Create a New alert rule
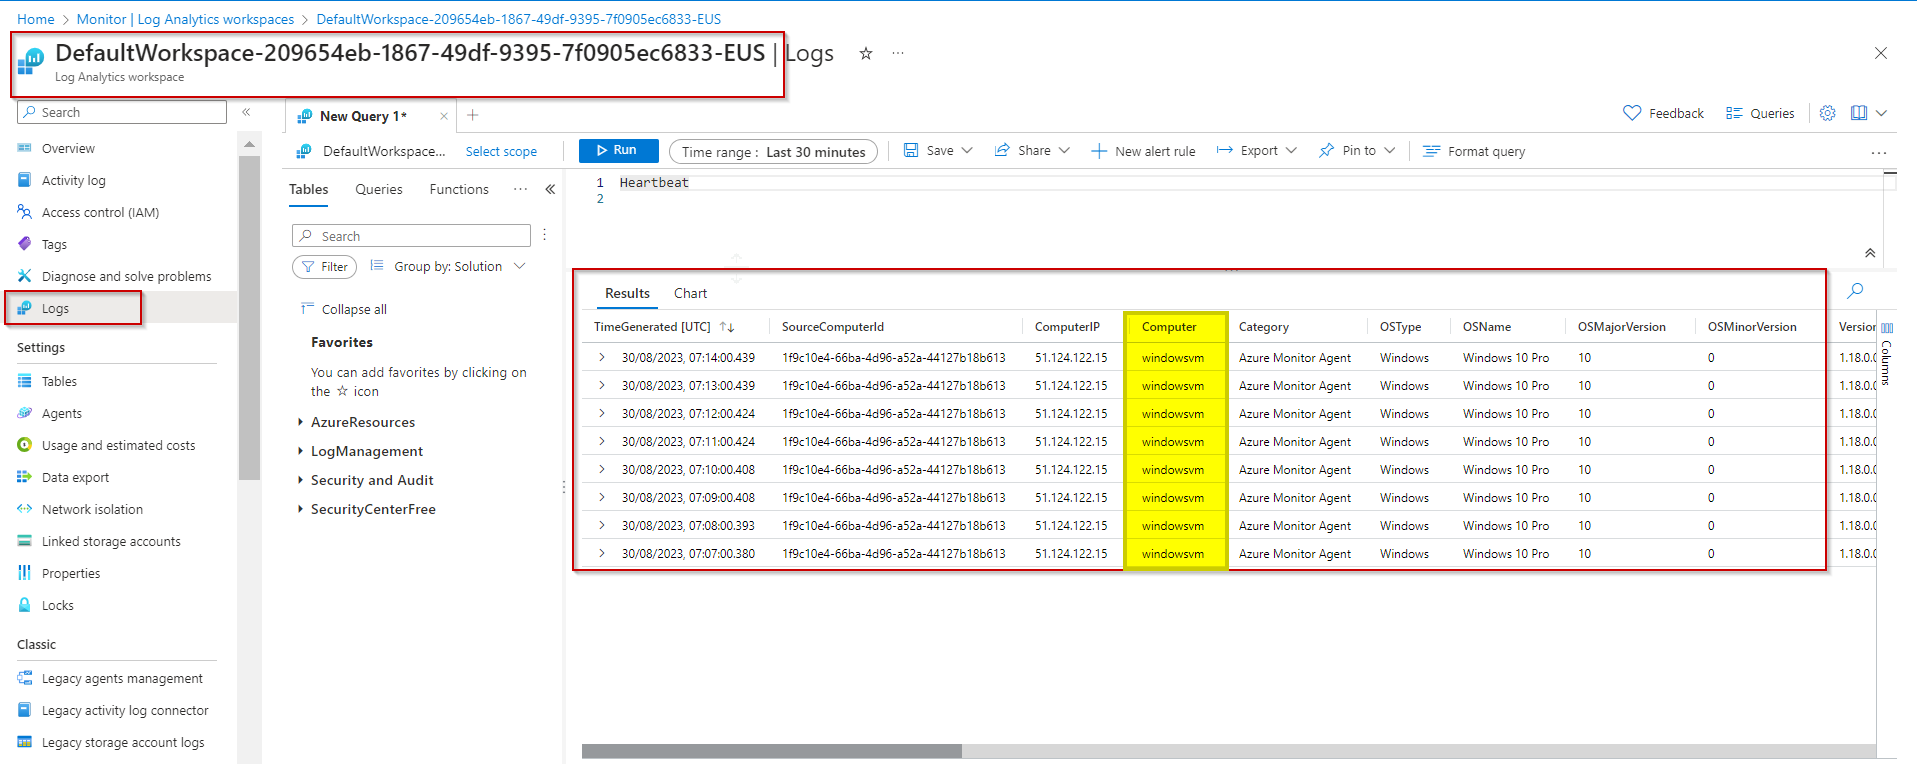This screenshot has height=764, width=1917. point(1143,151)
